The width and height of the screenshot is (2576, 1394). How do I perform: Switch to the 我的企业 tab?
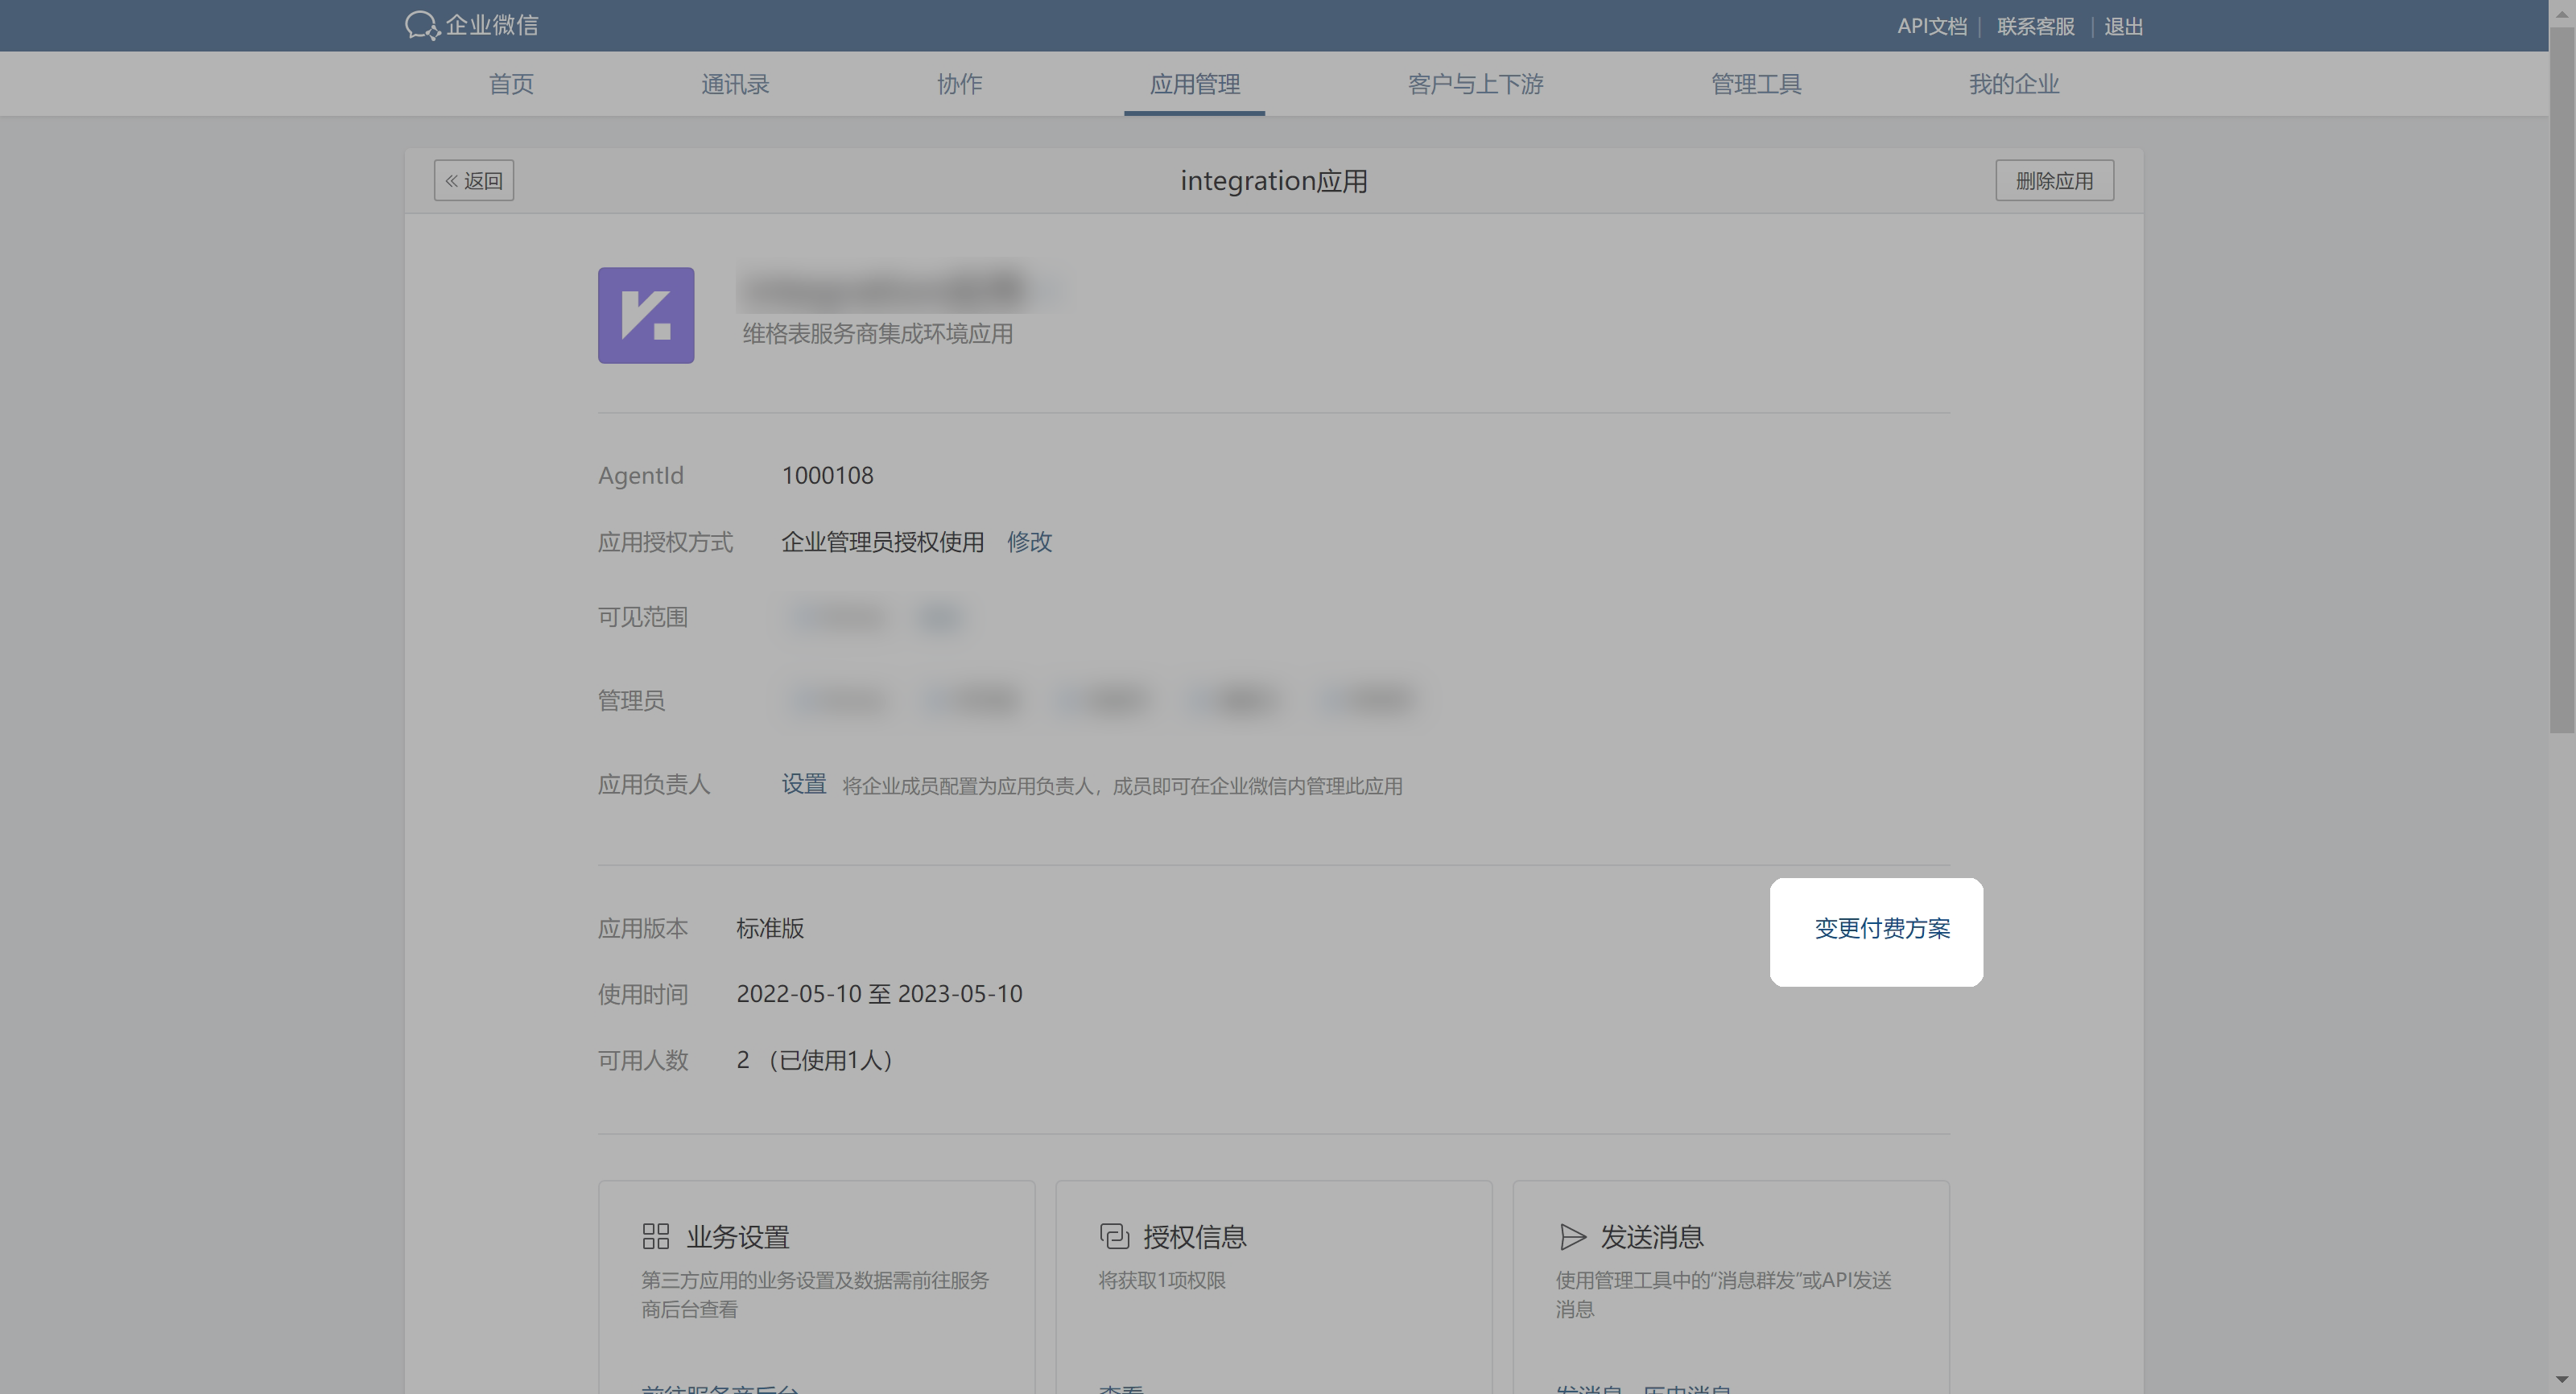2013,84
